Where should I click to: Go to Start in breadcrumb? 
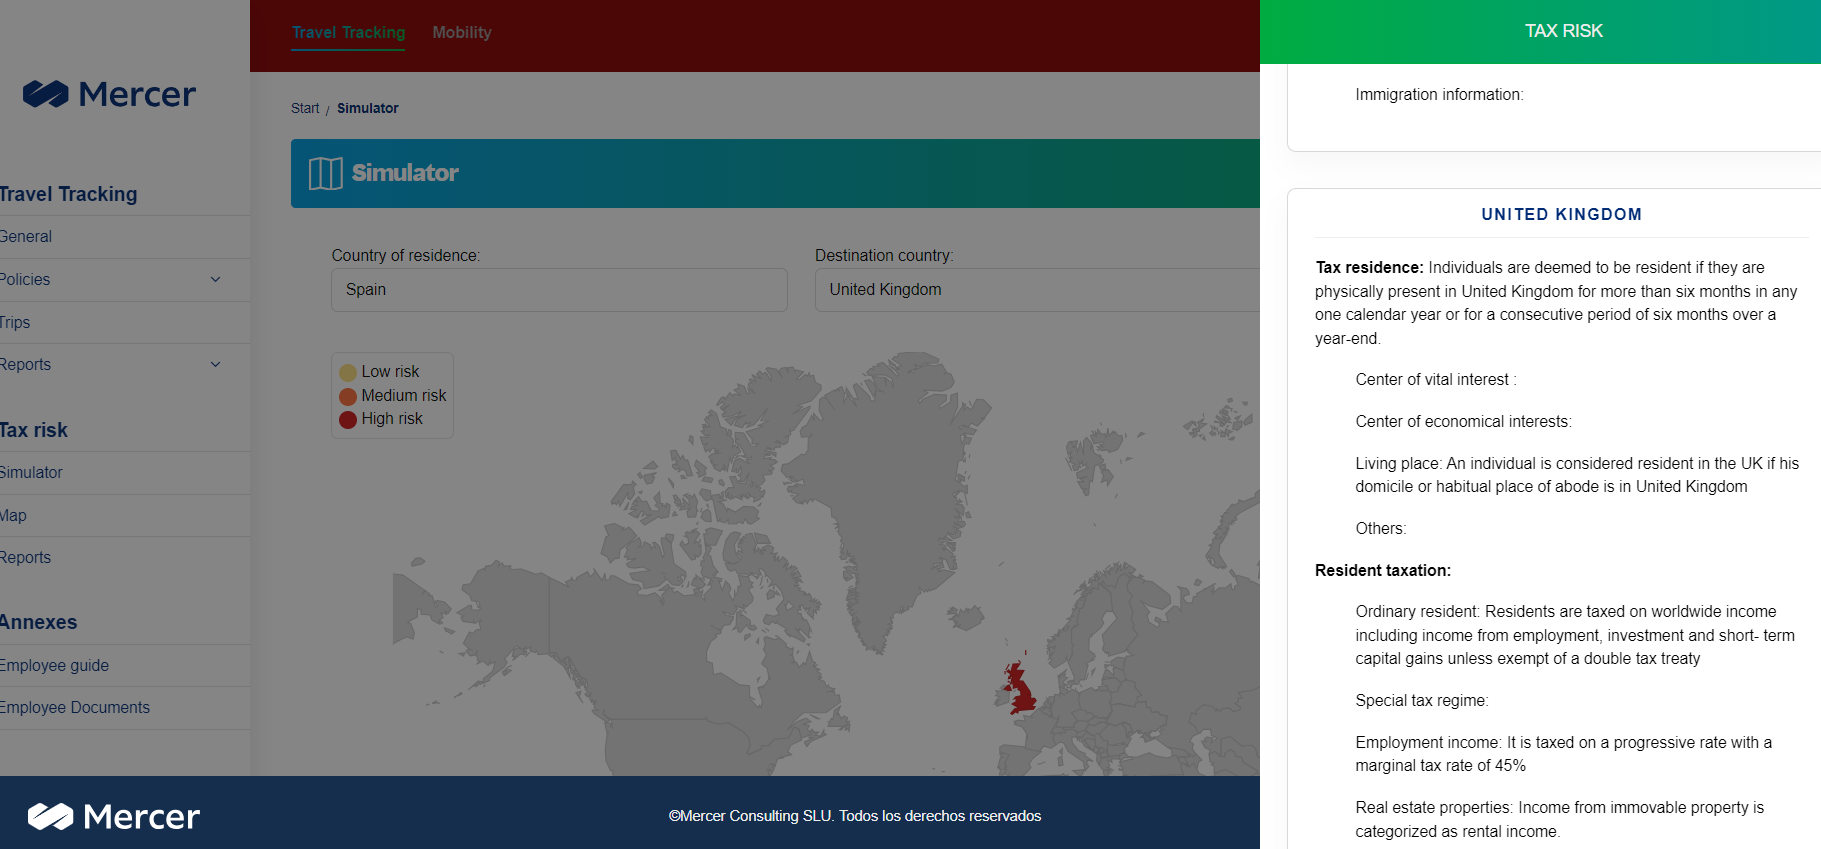[x=305, y=108]
